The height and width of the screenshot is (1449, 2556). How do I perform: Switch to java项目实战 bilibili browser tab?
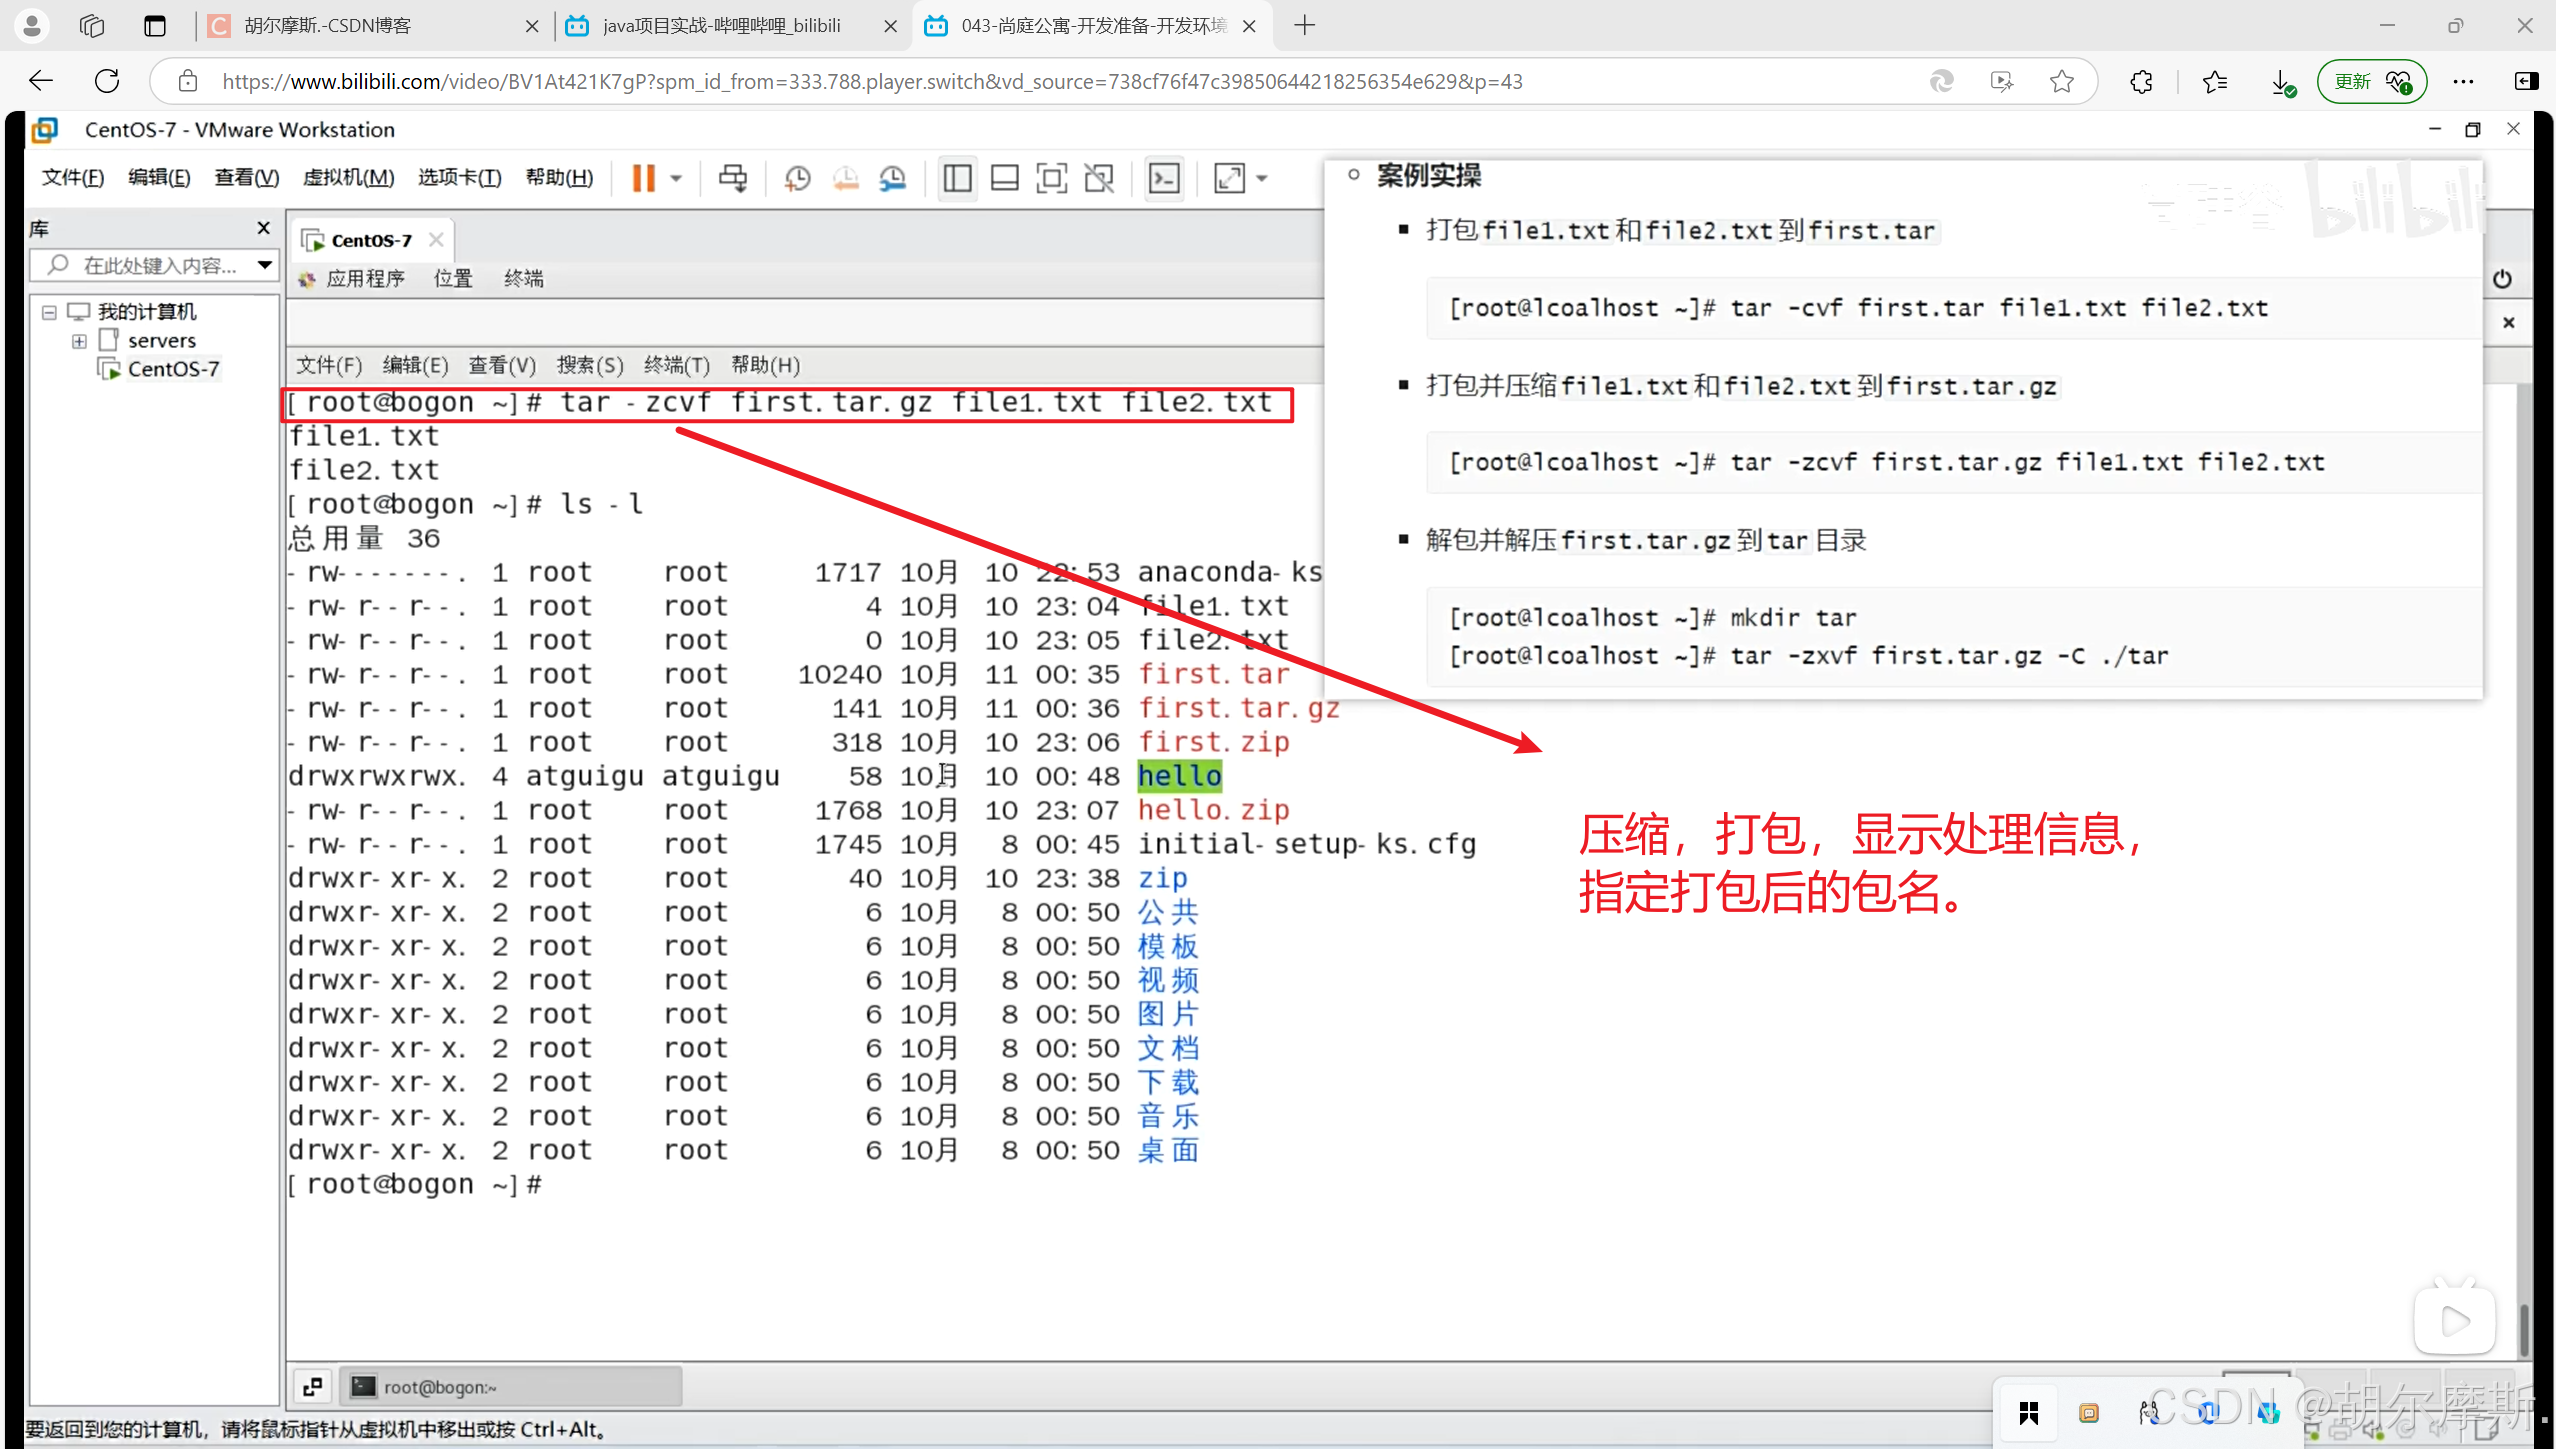pyautogui.click(x=720, y=25)
